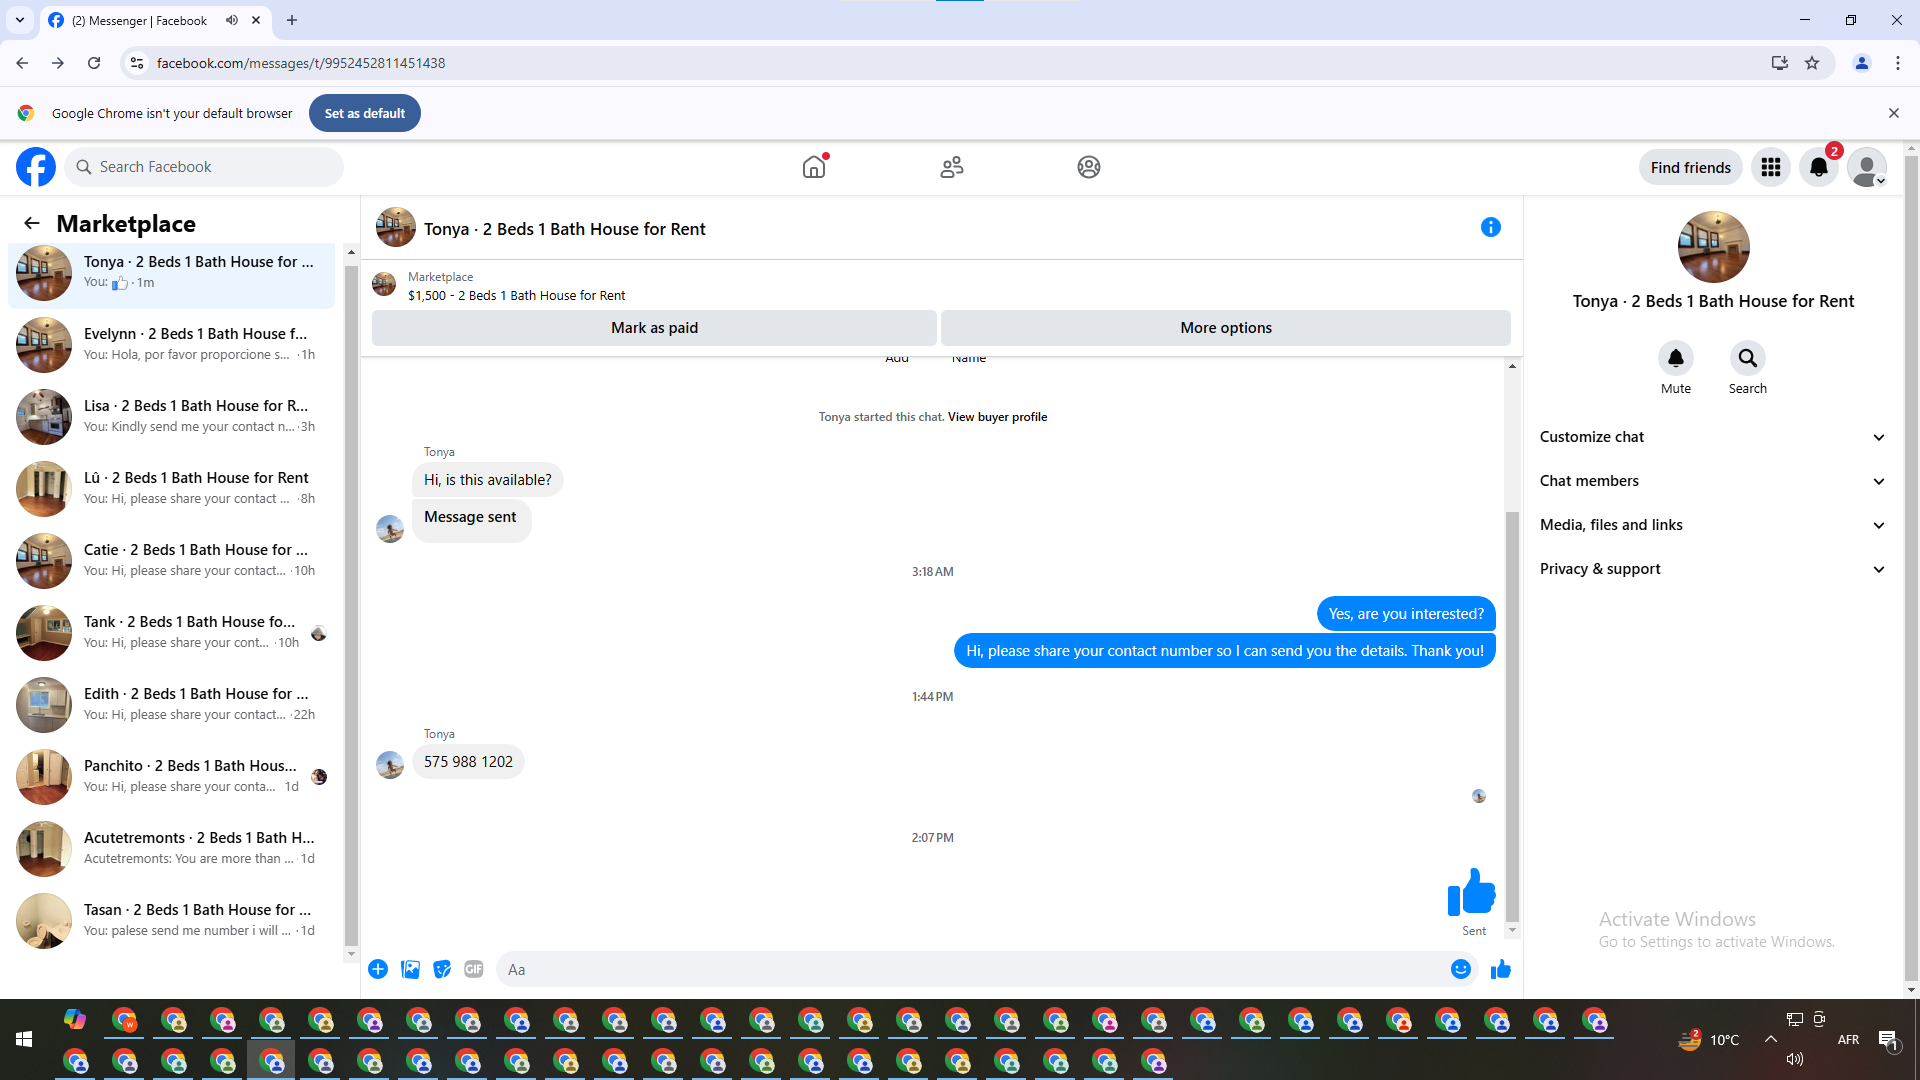The height and width of the screenshot is (1080, 1920).
Task: Open Chrome's three-dot menu
Action: 1898,63
